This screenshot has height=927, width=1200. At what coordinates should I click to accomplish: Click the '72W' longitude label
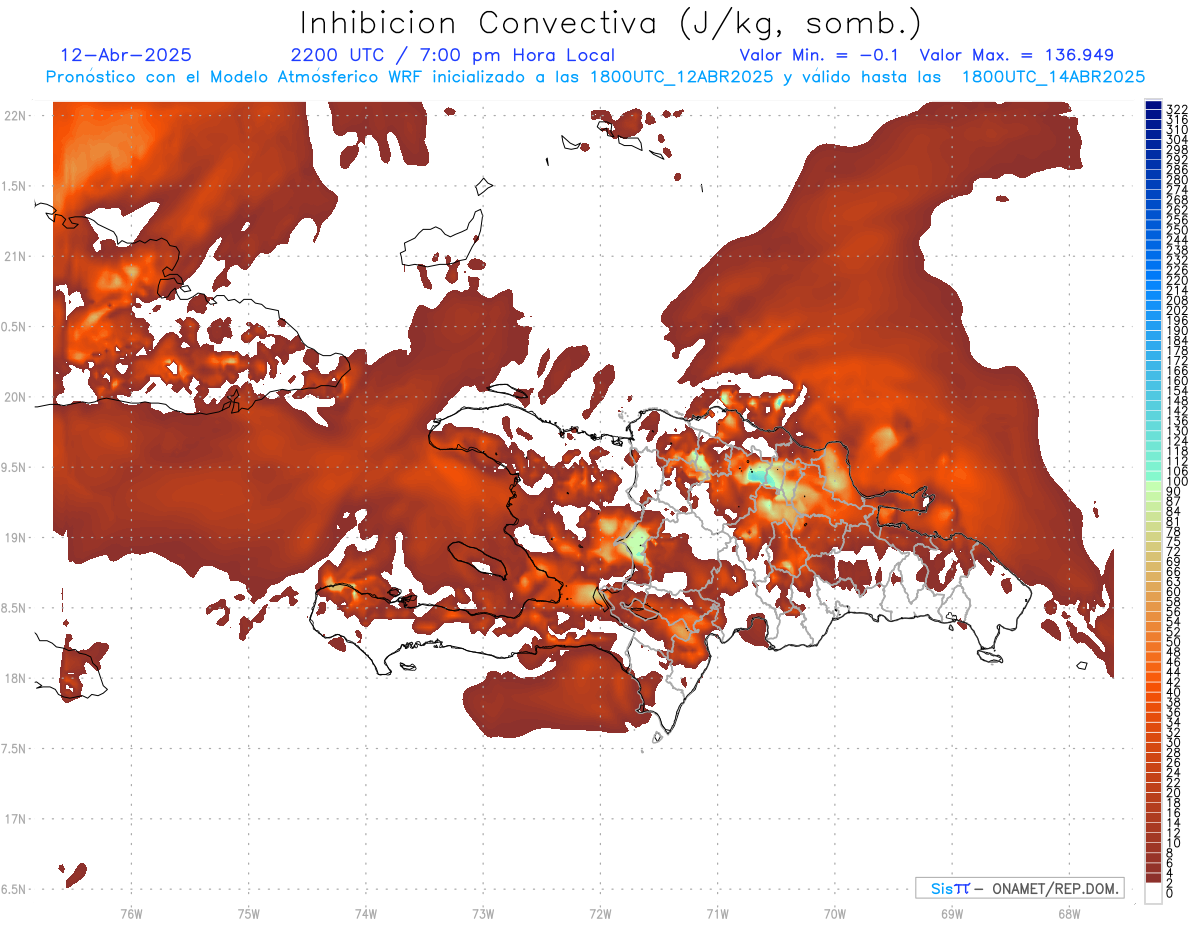pyautogui.click(x=601, y=913)
